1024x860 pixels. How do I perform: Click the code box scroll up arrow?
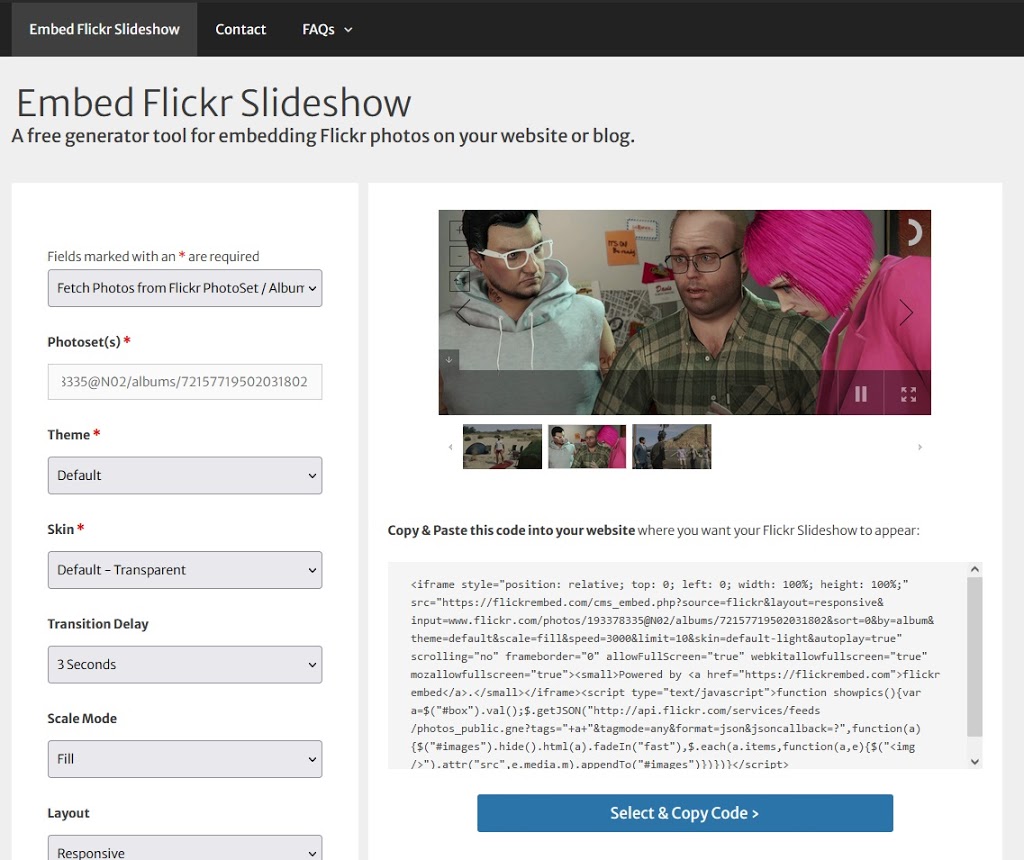(974, 569)
